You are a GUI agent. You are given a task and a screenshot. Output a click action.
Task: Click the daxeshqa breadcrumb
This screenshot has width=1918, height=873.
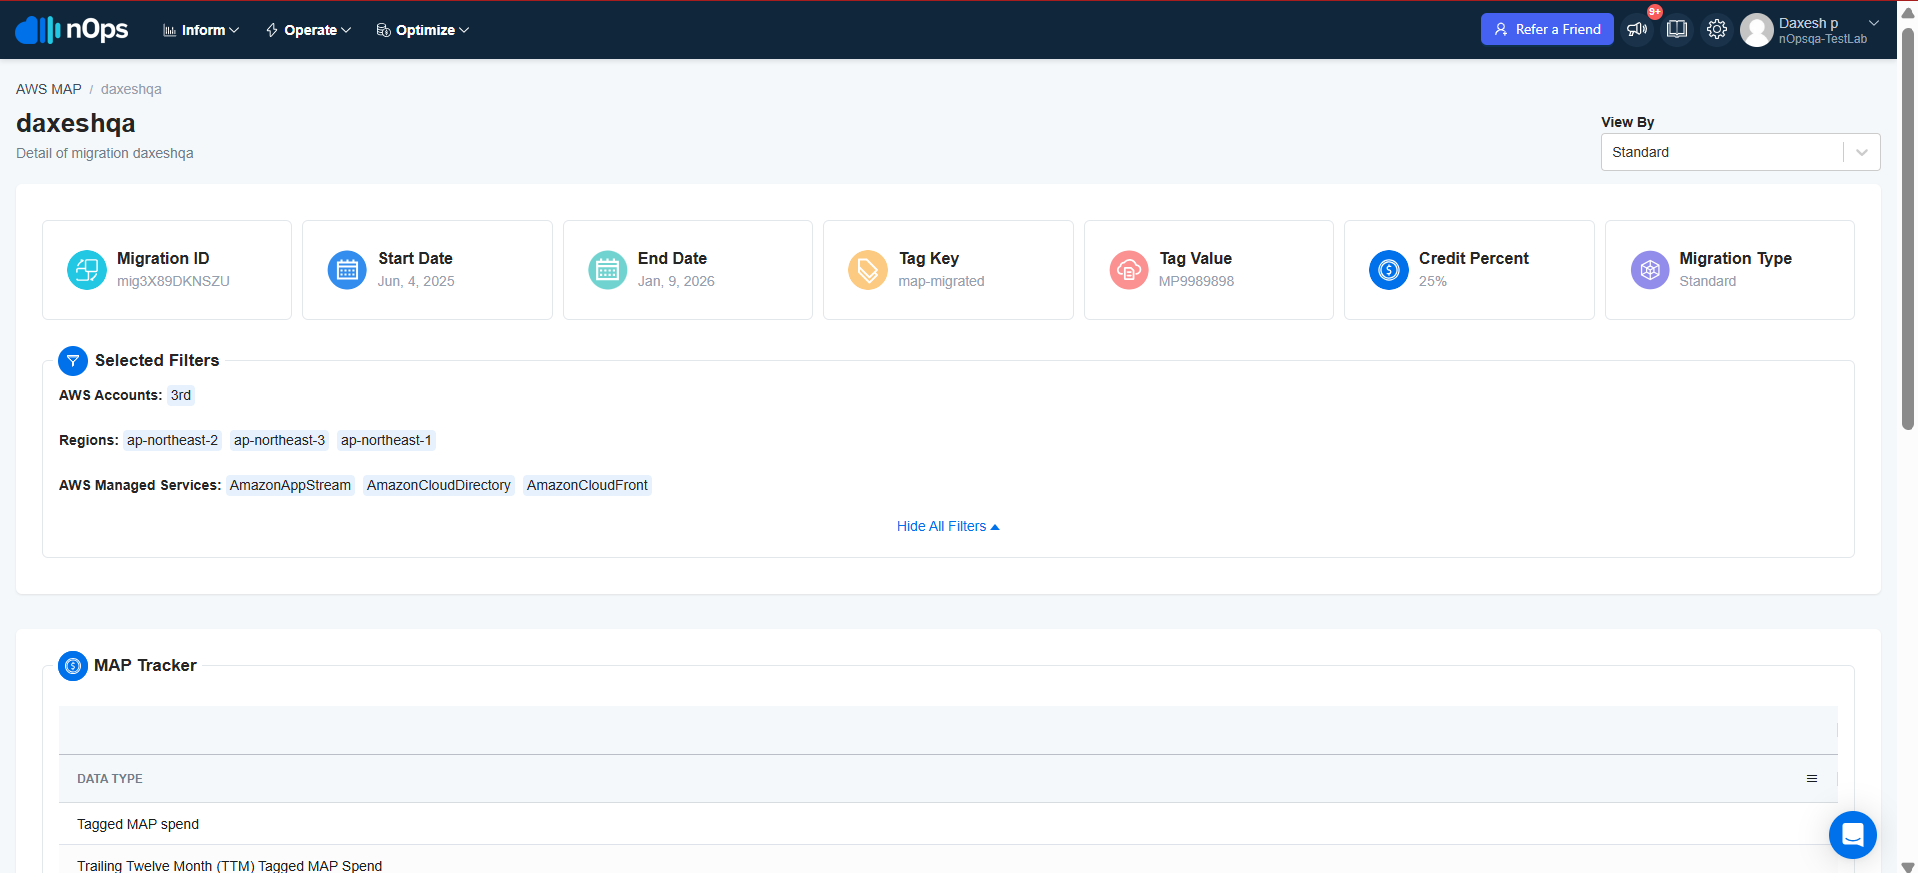pyautogui.click(x=131, y=89)
